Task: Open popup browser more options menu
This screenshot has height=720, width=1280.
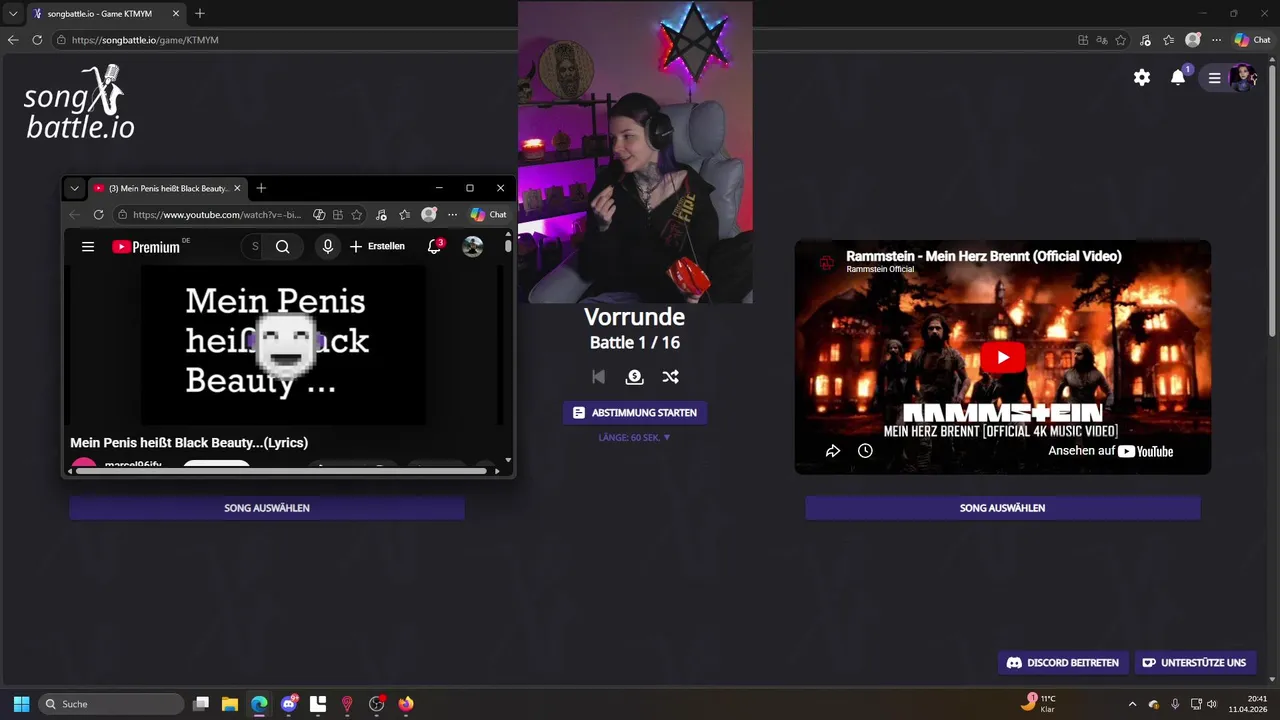Action: (x=452, y=214)
